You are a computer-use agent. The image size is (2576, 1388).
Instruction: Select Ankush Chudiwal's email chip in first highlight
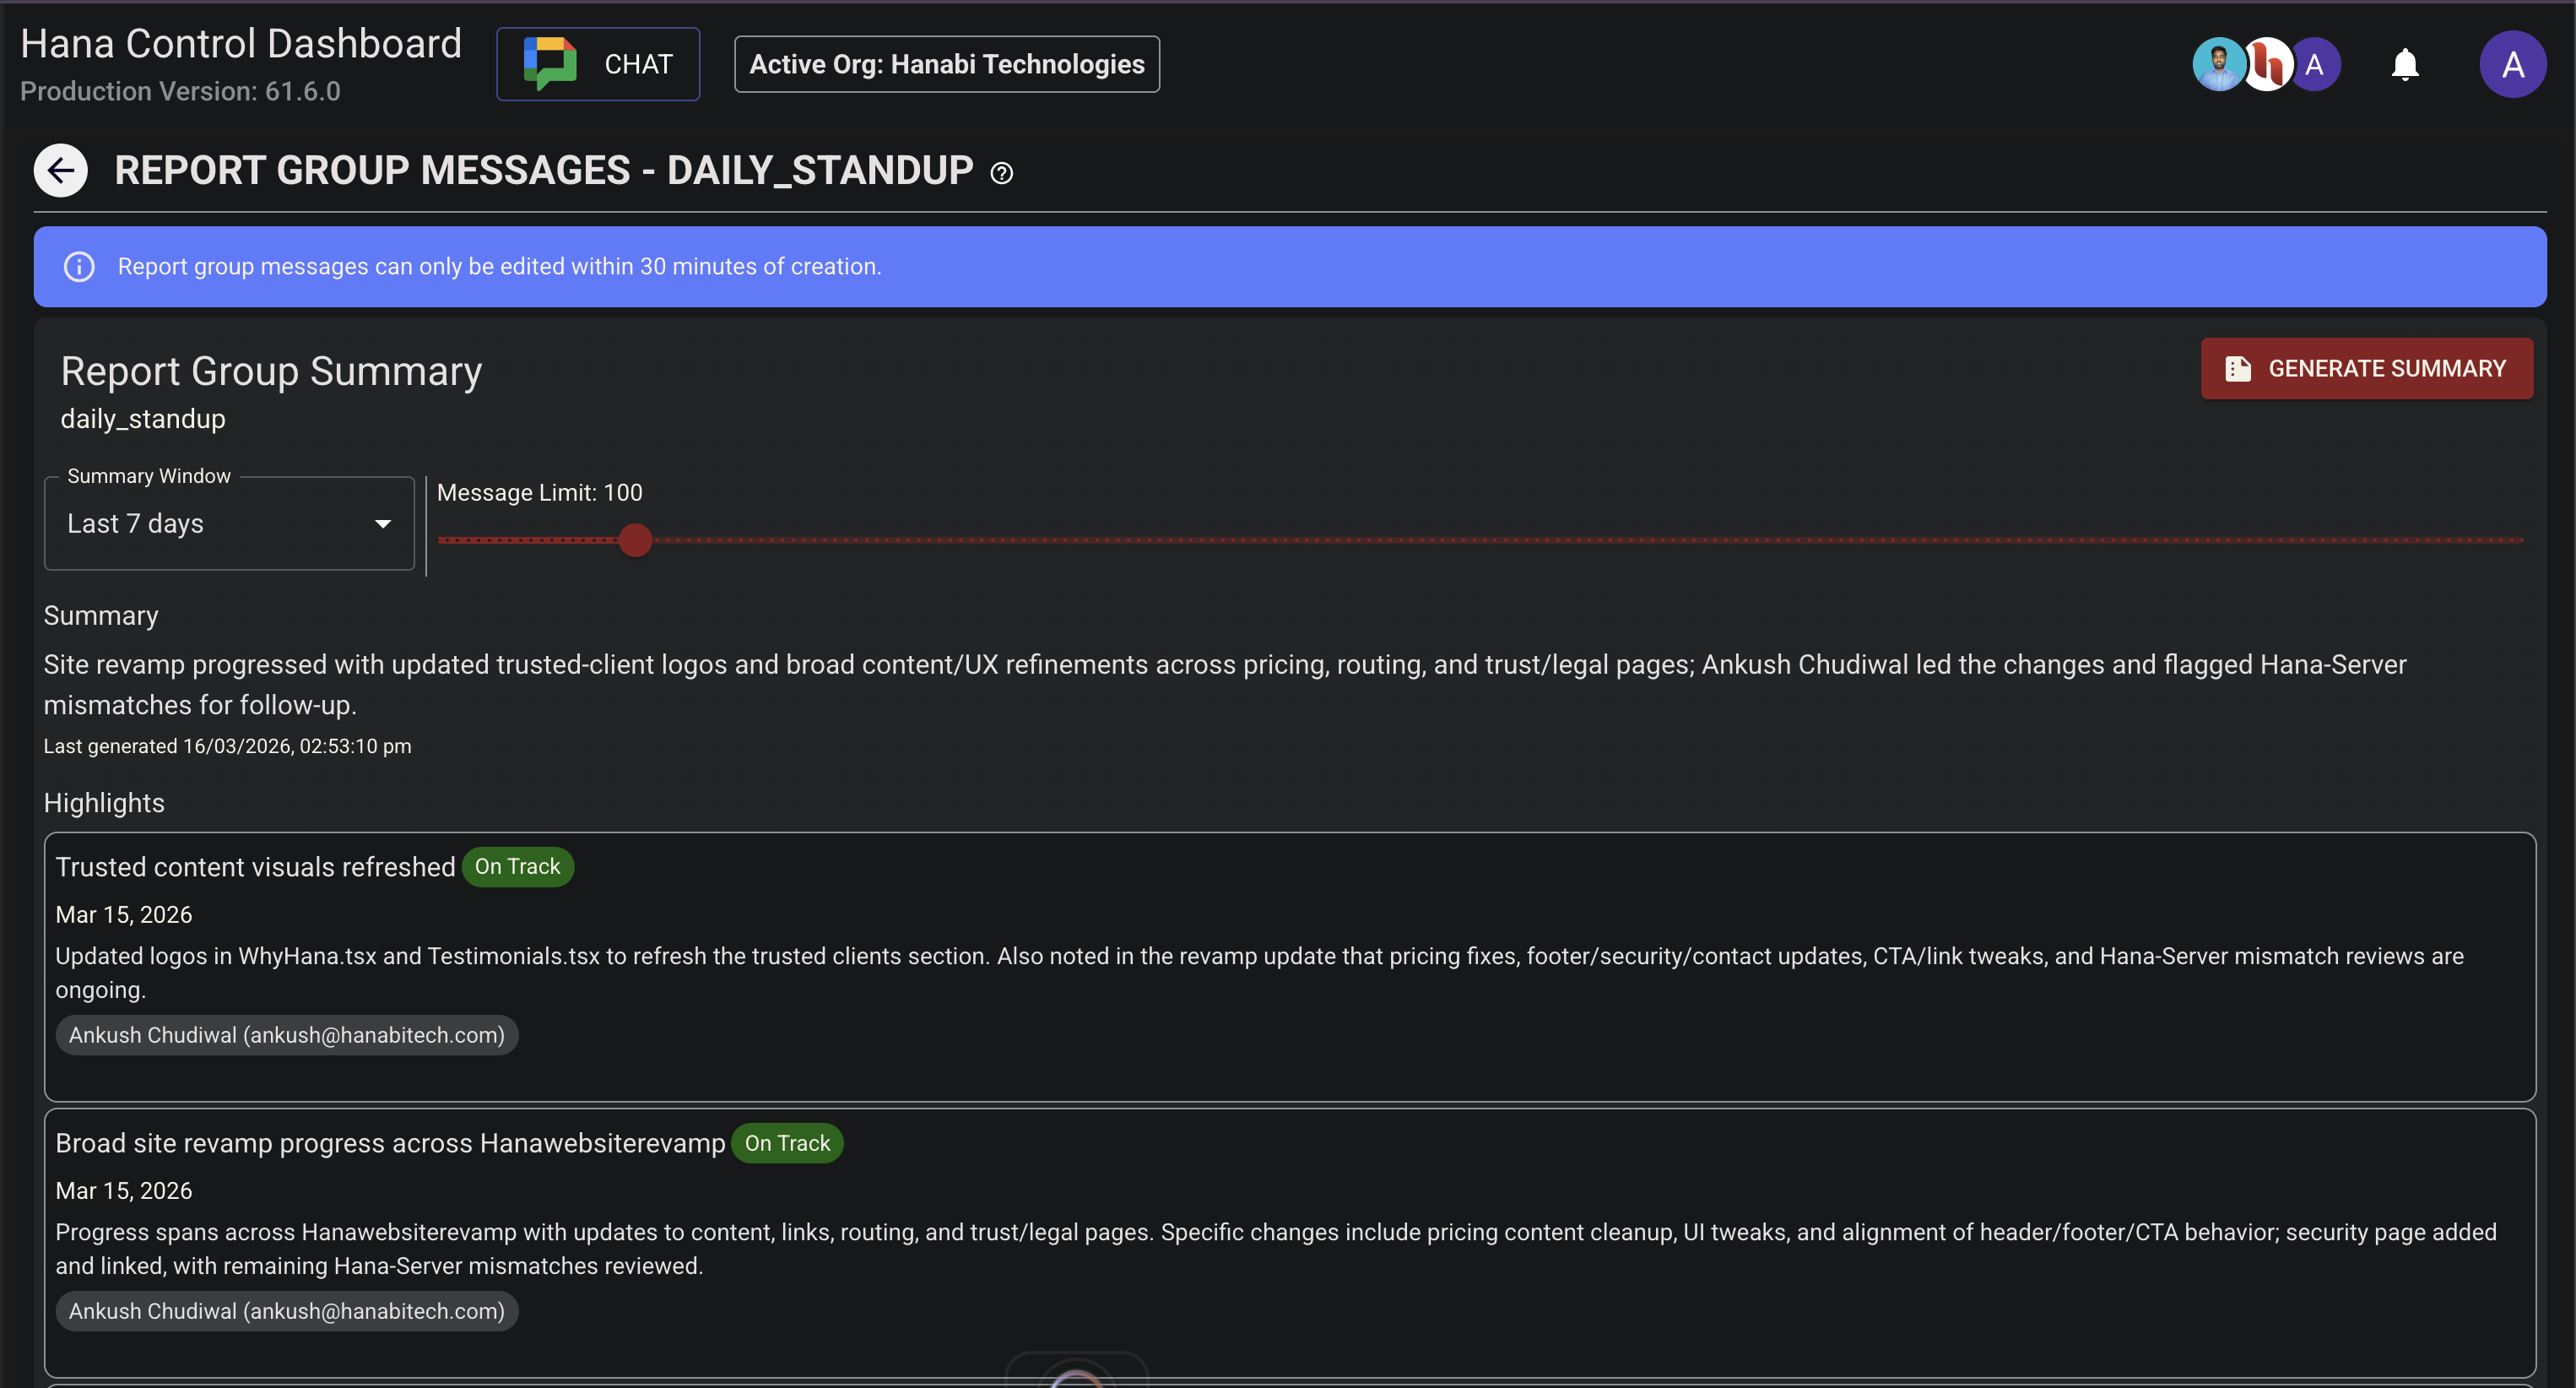pos(287,1035)
